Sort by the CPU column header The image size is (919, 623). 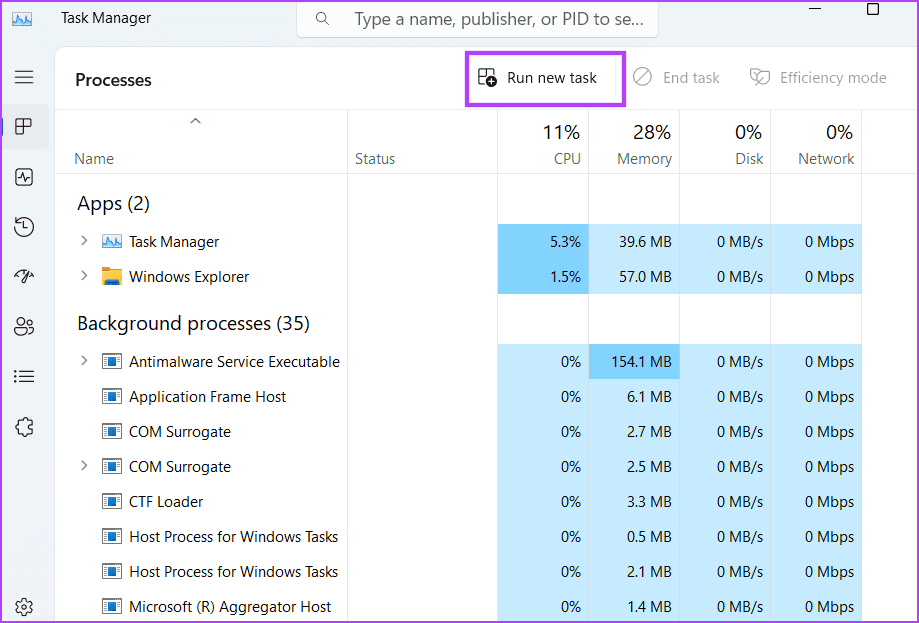pyautogui.click(x=543, y=142)
